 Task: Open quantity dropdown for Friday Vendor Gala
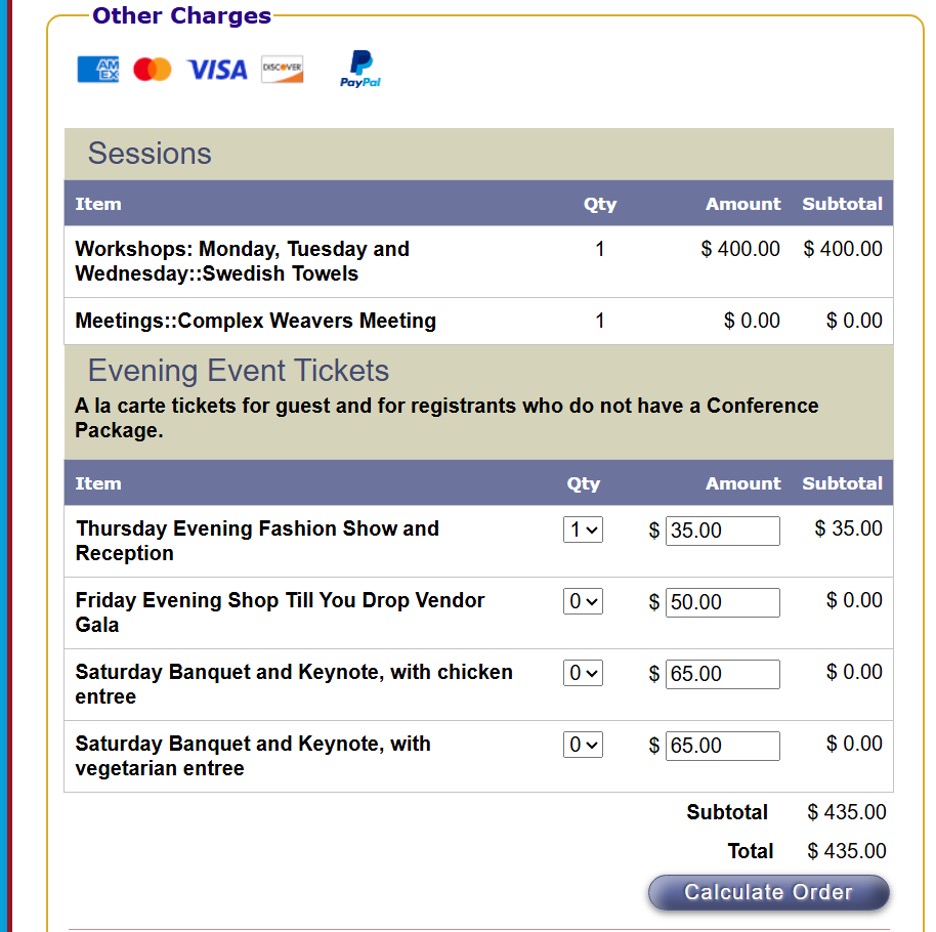click(x=583, y=602)
